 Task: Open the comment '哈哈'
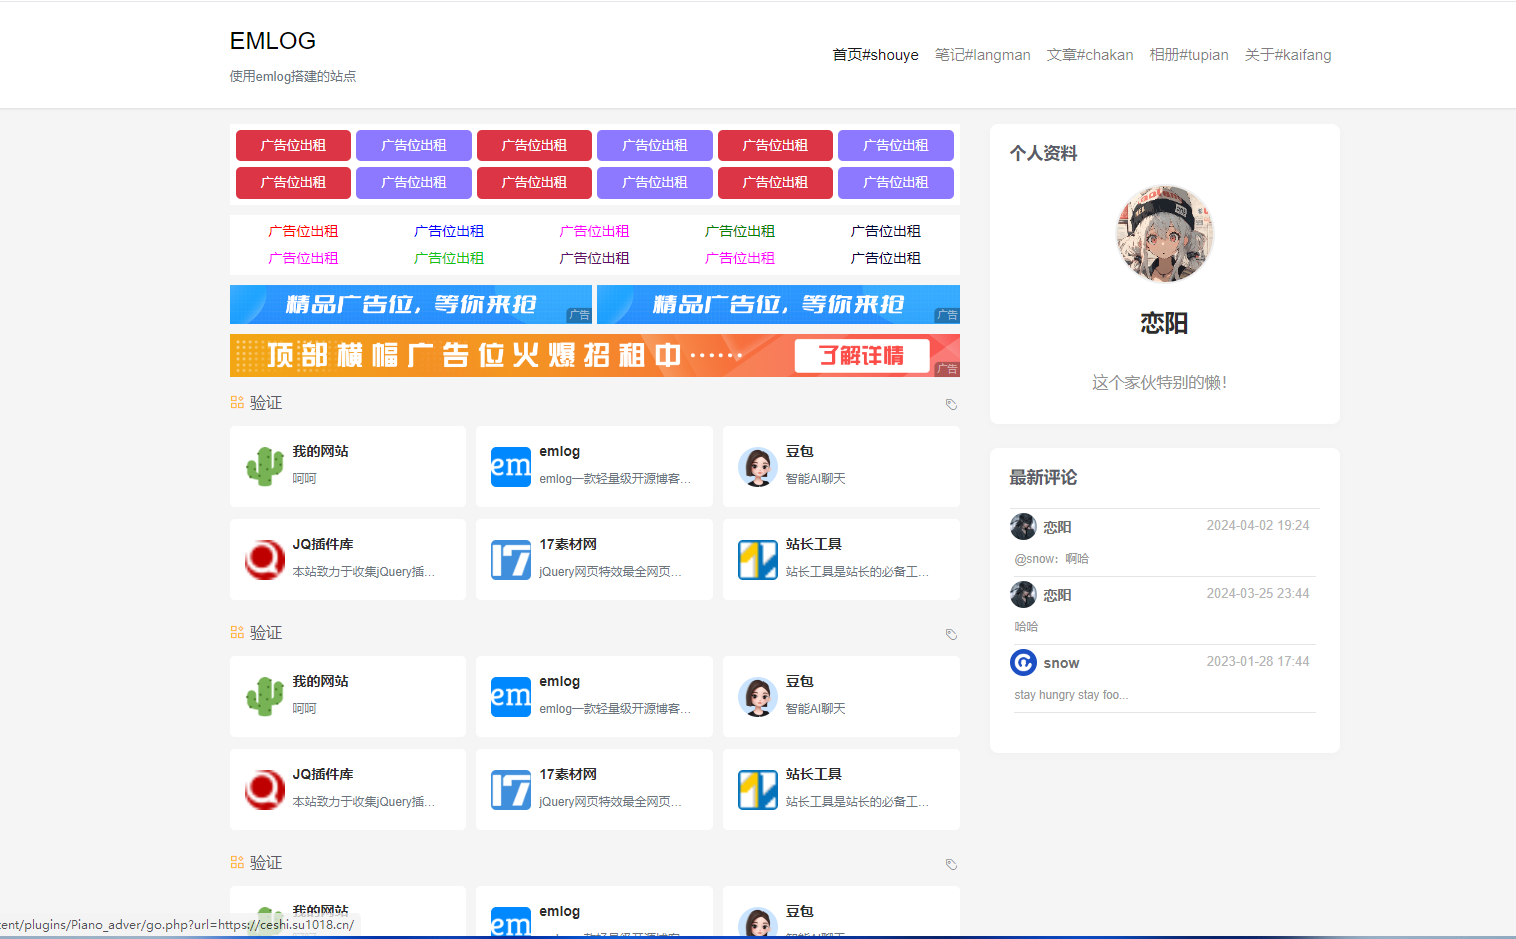[x=1026, y=627]
